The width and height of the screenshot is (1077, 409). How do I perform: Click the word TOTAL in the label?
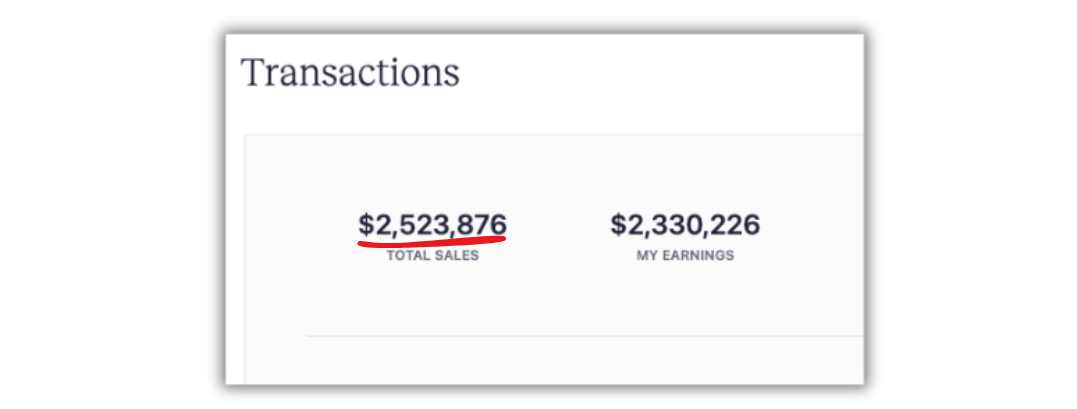tap(409, 256)
